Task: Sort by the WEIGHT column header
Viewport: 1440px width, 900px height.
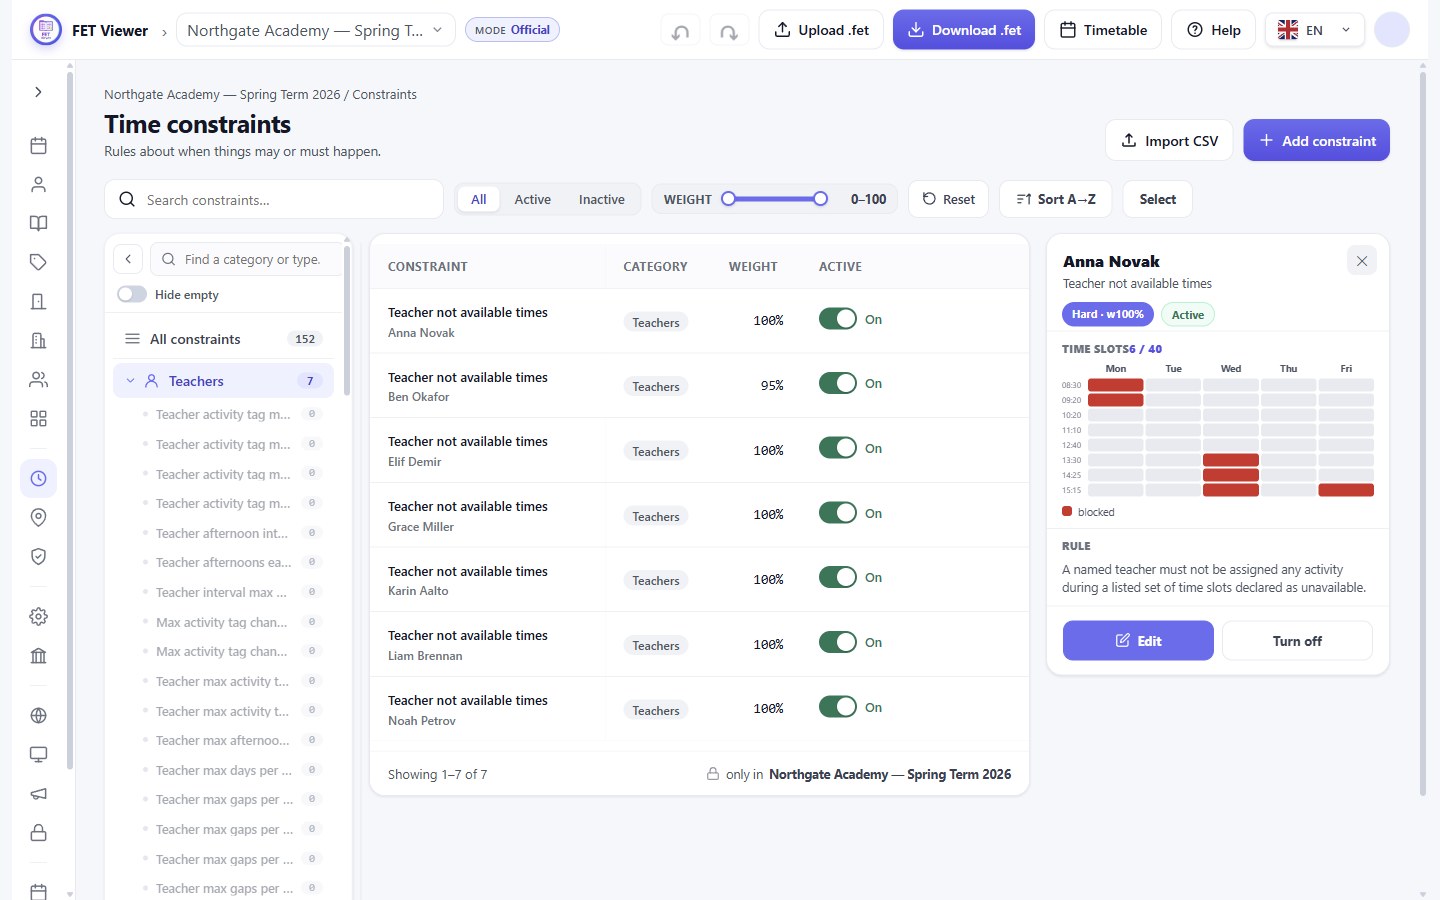Action: click(753, 266)
